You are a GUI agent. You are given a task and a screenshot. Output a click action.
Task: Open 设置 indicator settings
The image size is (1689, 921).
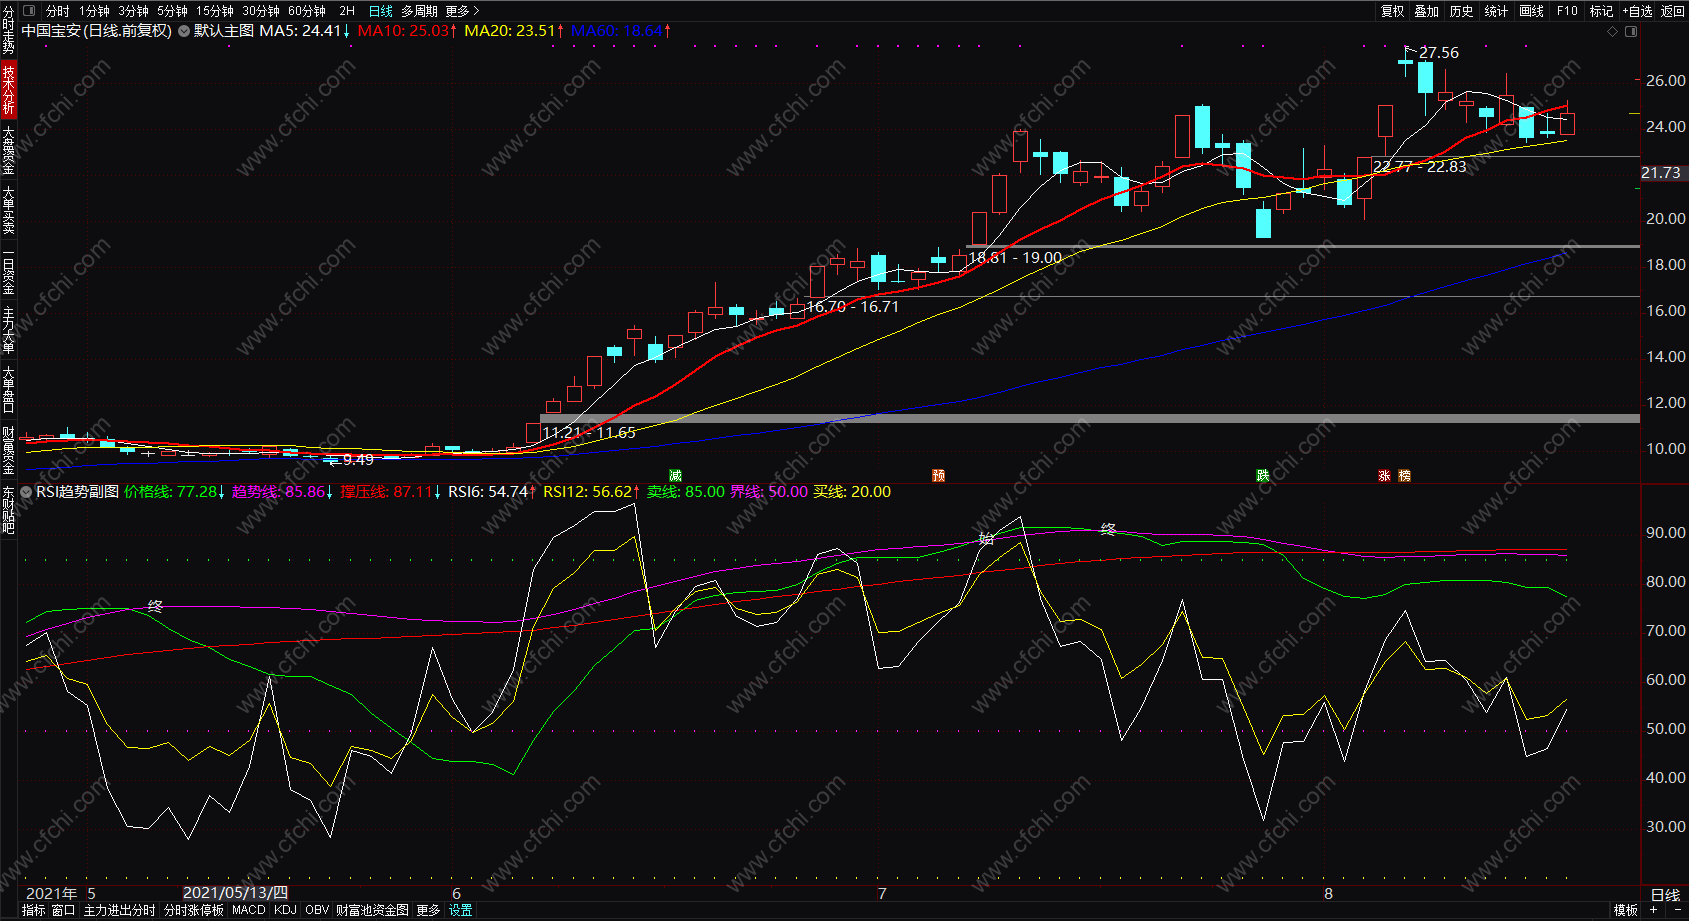point(460,911)
